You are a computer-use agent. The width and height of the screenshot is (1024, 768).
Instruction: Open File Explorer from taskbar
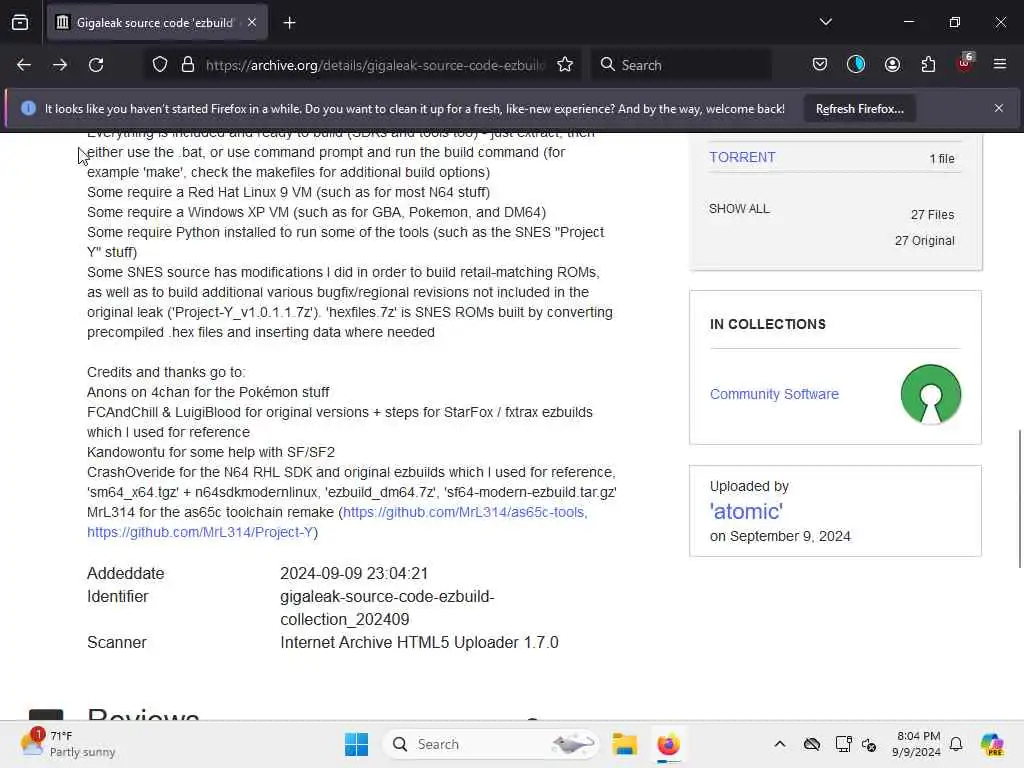624,744
